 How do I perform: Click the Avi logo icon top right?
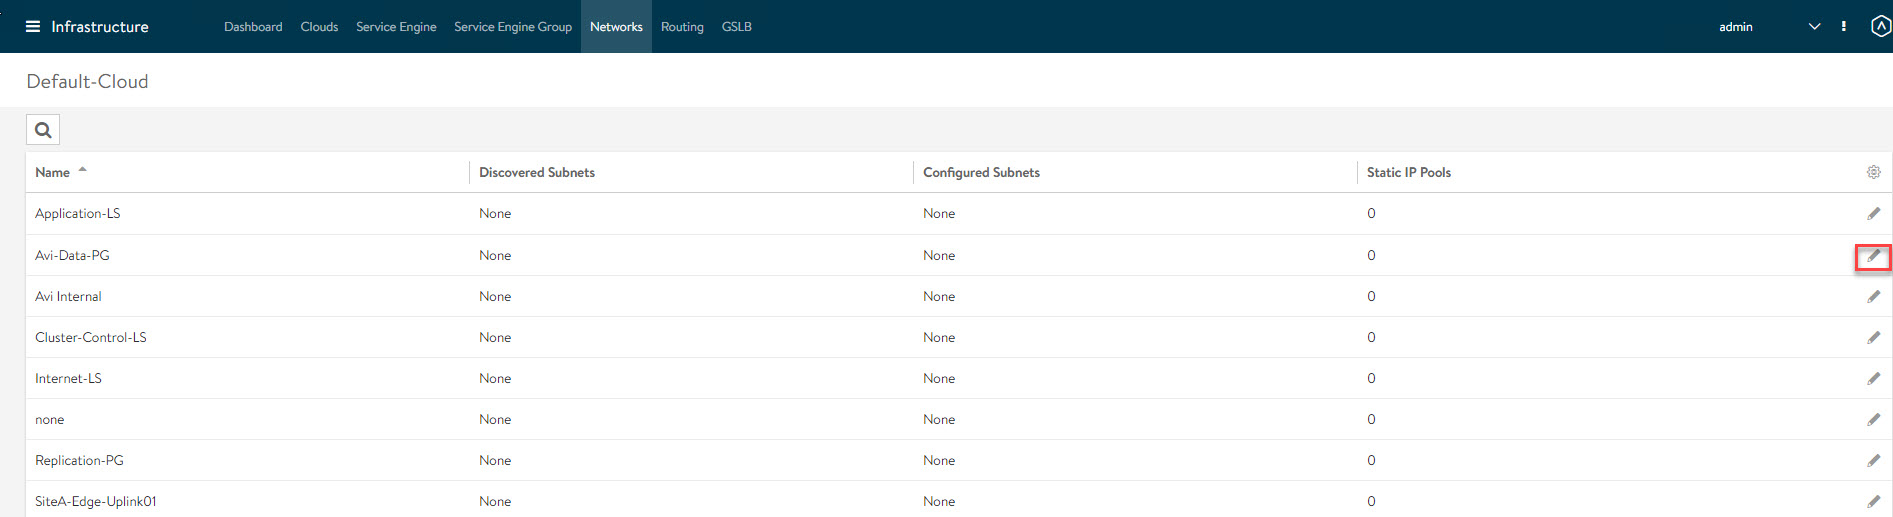pyautogui.click(x=1880, y=27)
